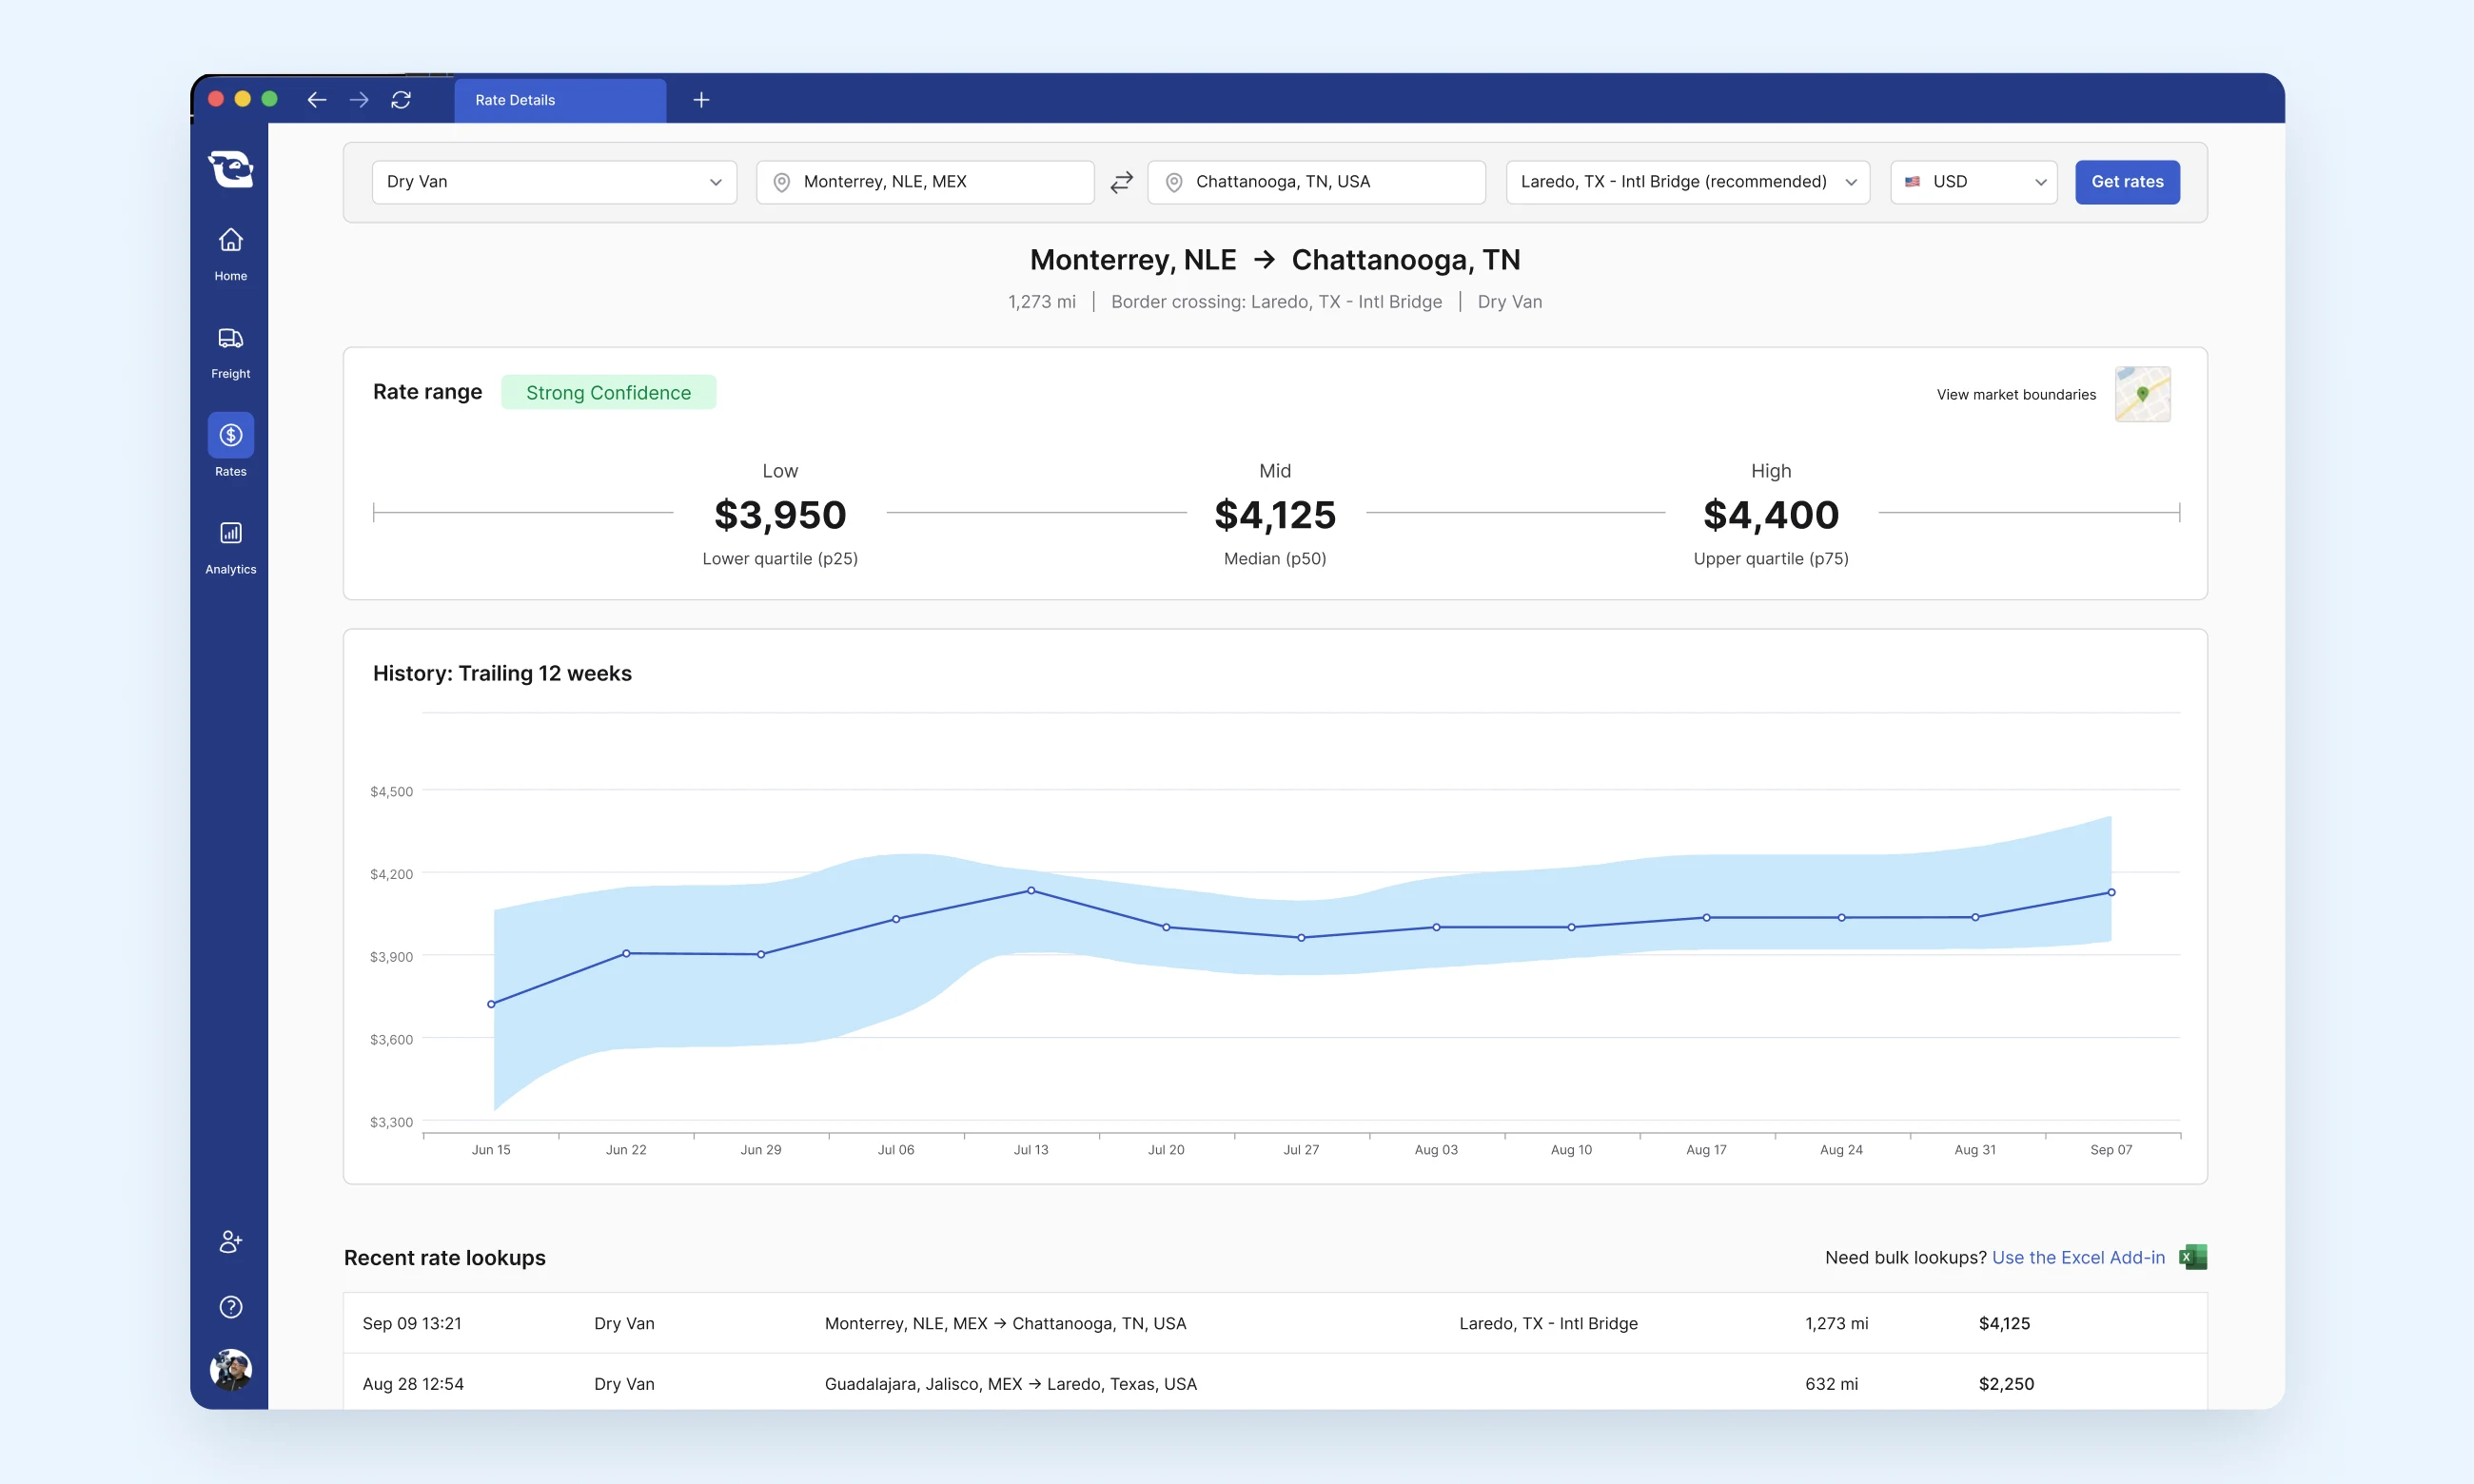Click the History: Trailing 12 weeks heading
Viewport: 2474px width, 1484px height.
click(x=502, y=673)
